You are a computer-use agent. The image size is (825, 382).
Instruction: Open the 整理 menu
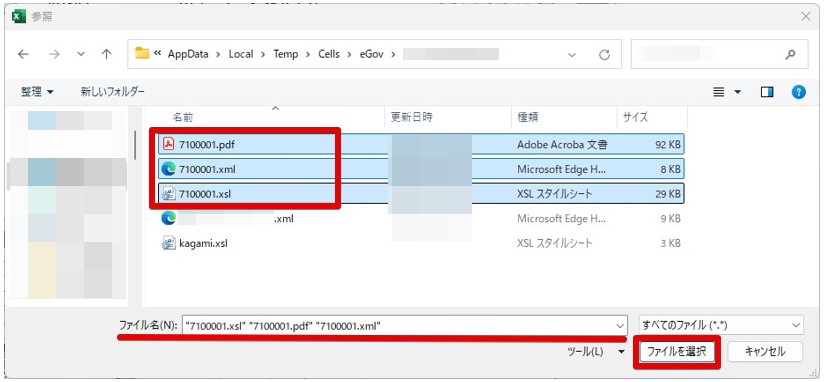[37, 92]
